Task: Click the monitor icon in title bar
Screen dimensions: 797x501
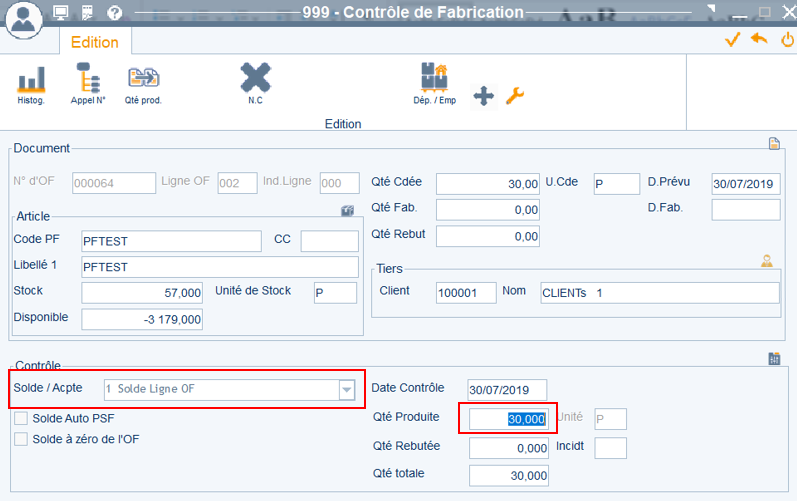Action: click(60, 12)
